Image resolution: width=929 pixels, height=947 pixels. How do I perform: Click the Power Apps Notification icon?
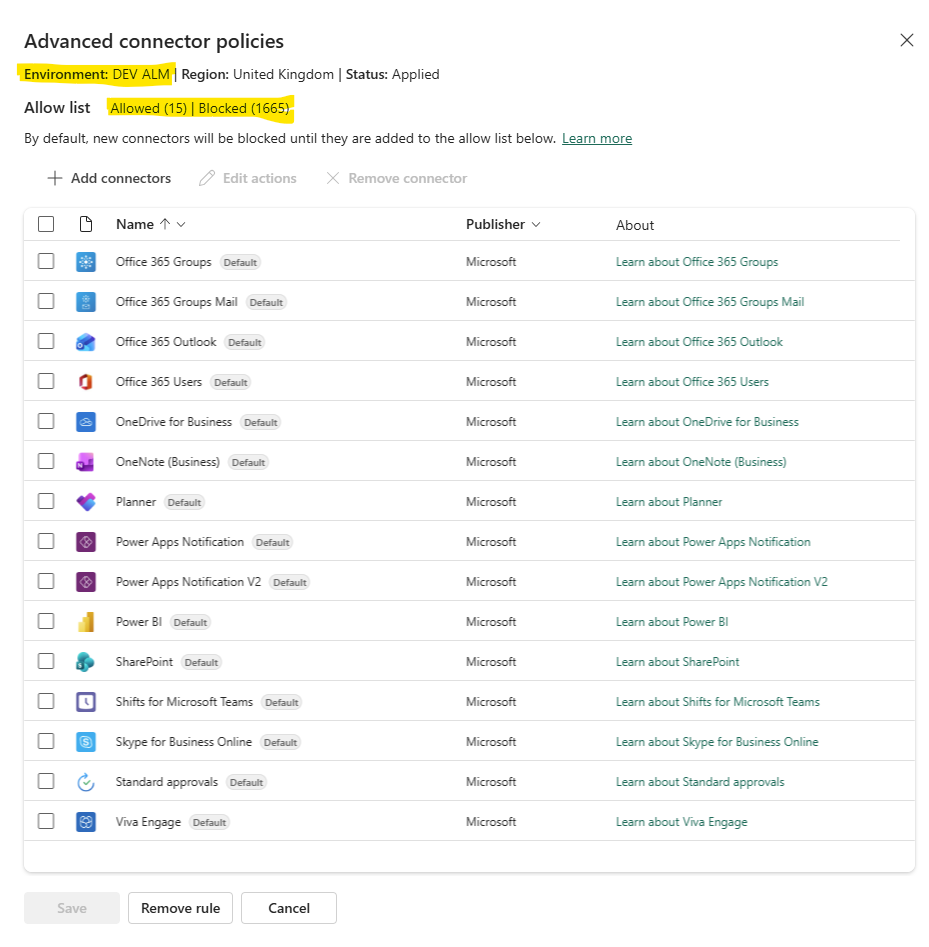tap(86, 542)
